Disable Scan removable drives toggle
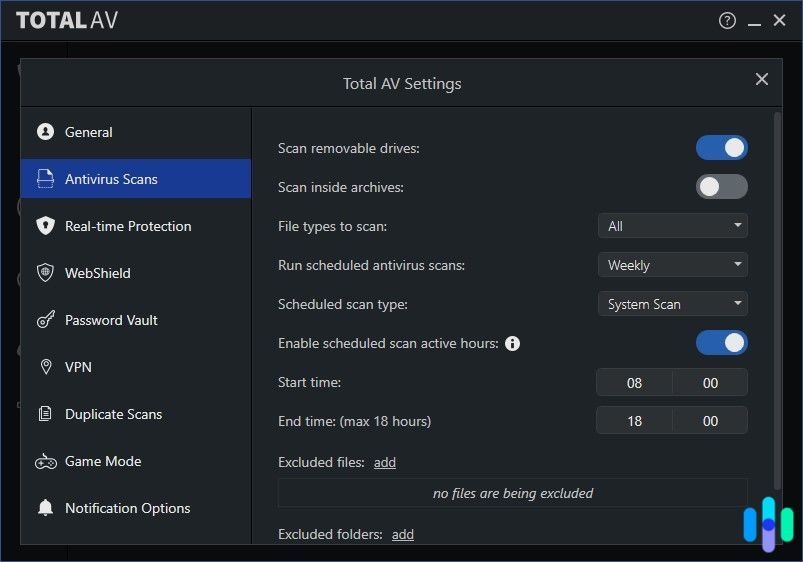Image resolution: width=803 pixels, height=562 pixels. [x=722, y=148]
